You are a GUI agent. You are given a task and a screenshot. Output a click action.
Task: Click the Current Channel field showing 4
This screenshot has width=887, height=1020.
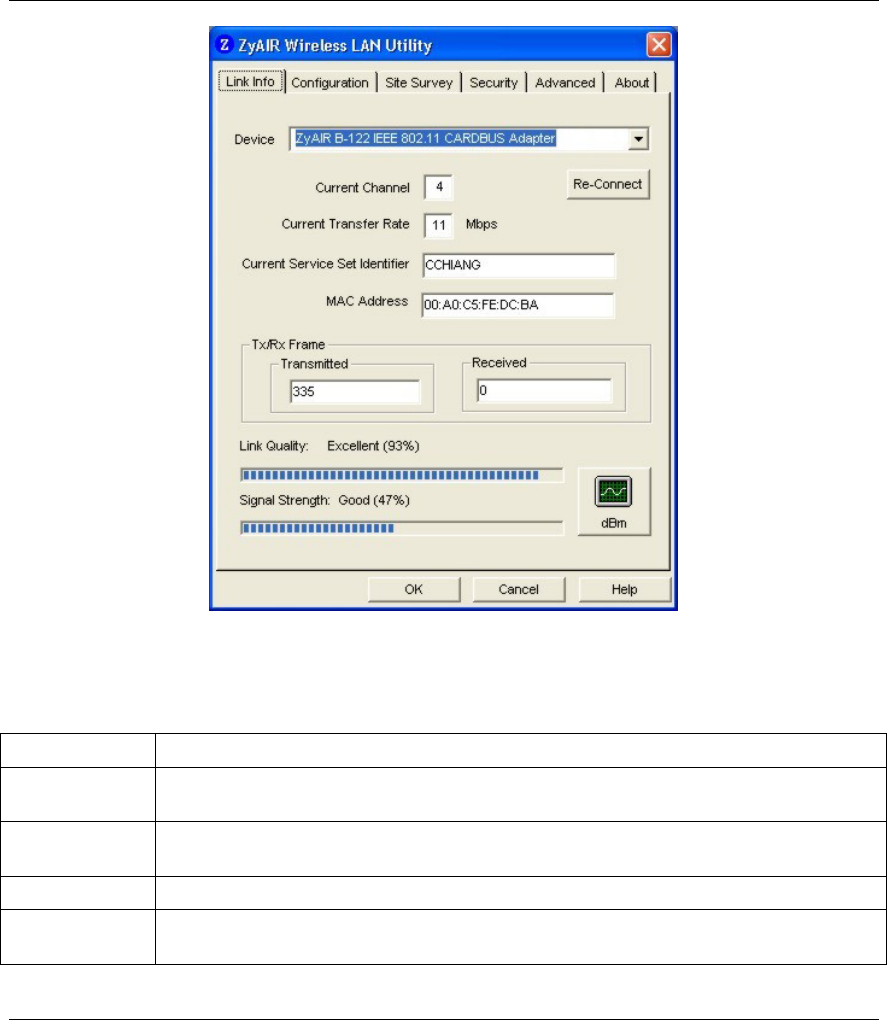coord(439,187)
